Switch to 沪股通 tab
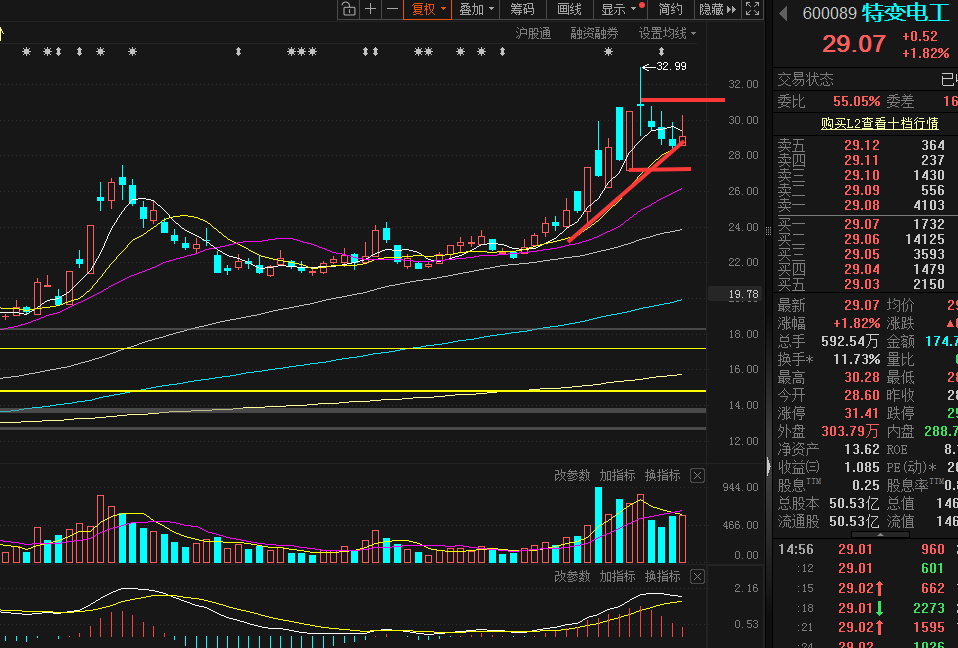The image size is (958, 648). point(533,33)
